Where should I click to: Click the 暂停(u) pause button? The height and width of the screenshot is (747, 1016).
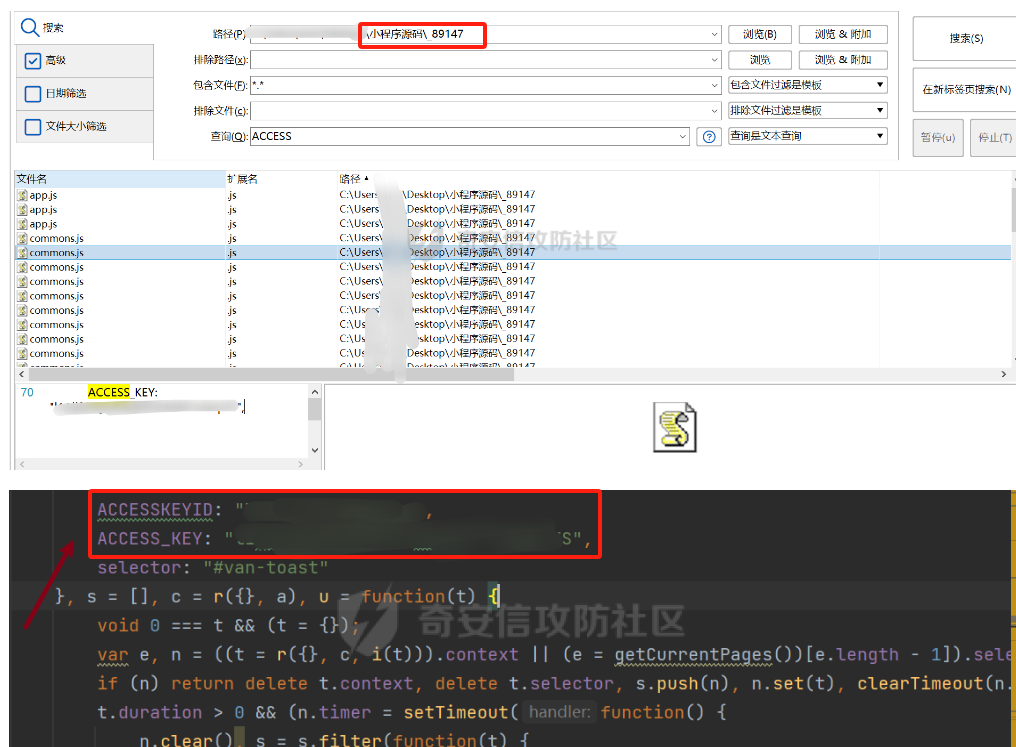pos(938,137)
